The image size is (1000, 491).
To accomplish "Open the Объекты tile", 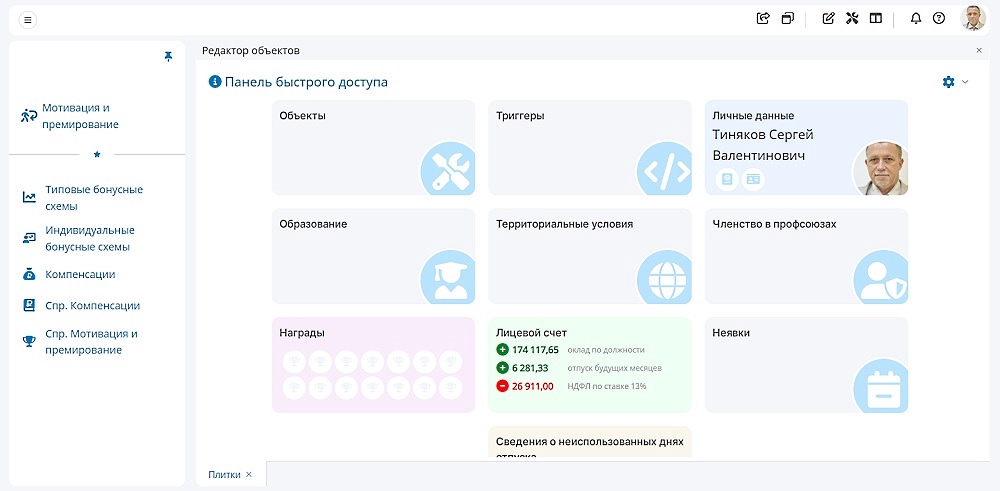I will coord(373,147).
